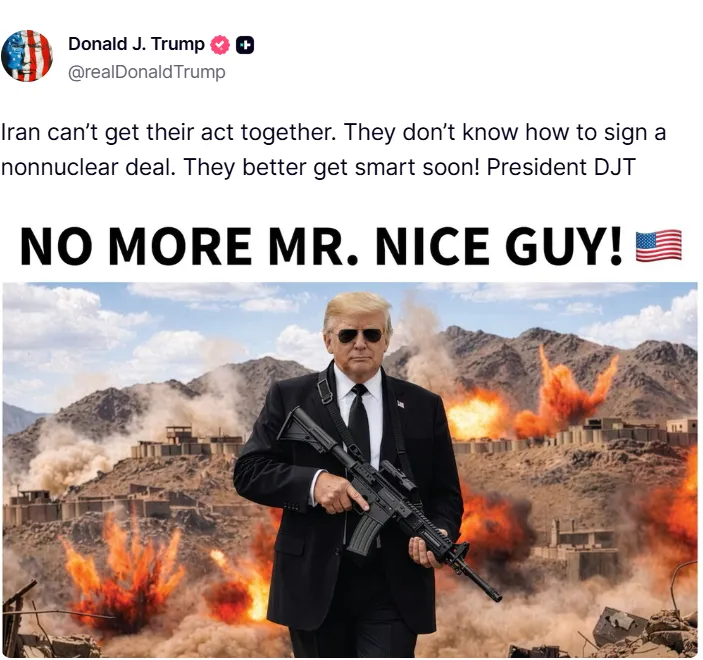Click the American flag emoji after headline
The height and width of the screenshot is (660, 703).
pos(659,245)
